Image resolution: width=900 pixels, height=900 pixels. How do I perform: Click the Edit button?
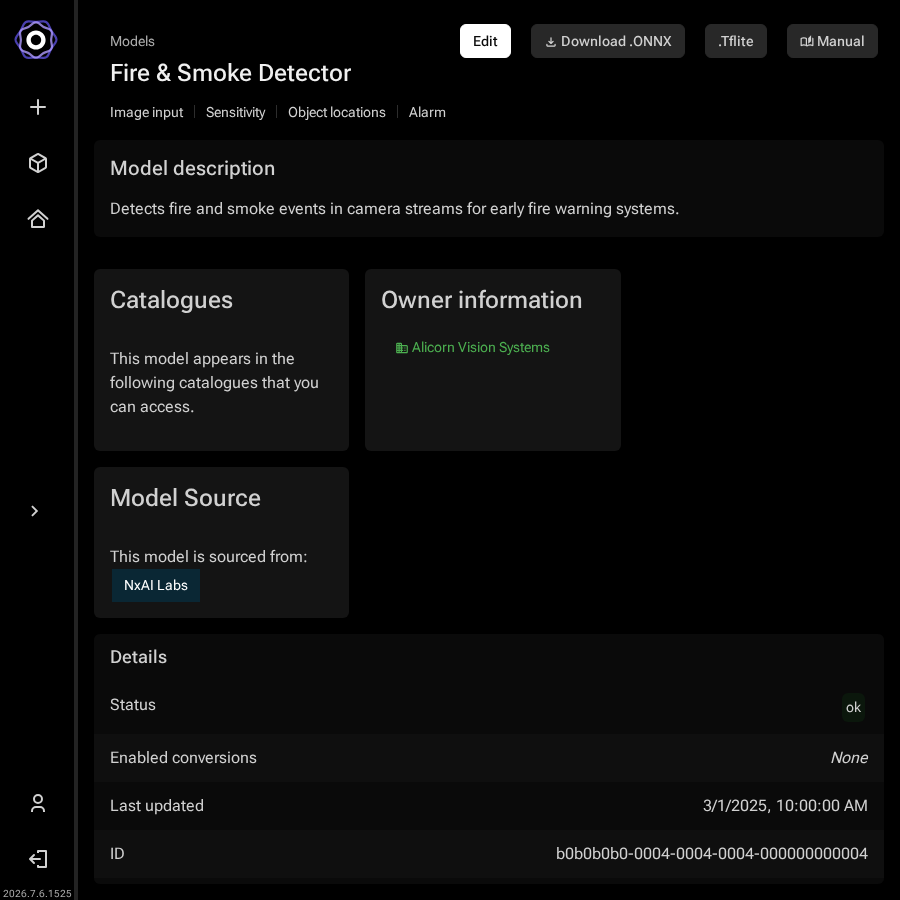[x=485, y=41]
